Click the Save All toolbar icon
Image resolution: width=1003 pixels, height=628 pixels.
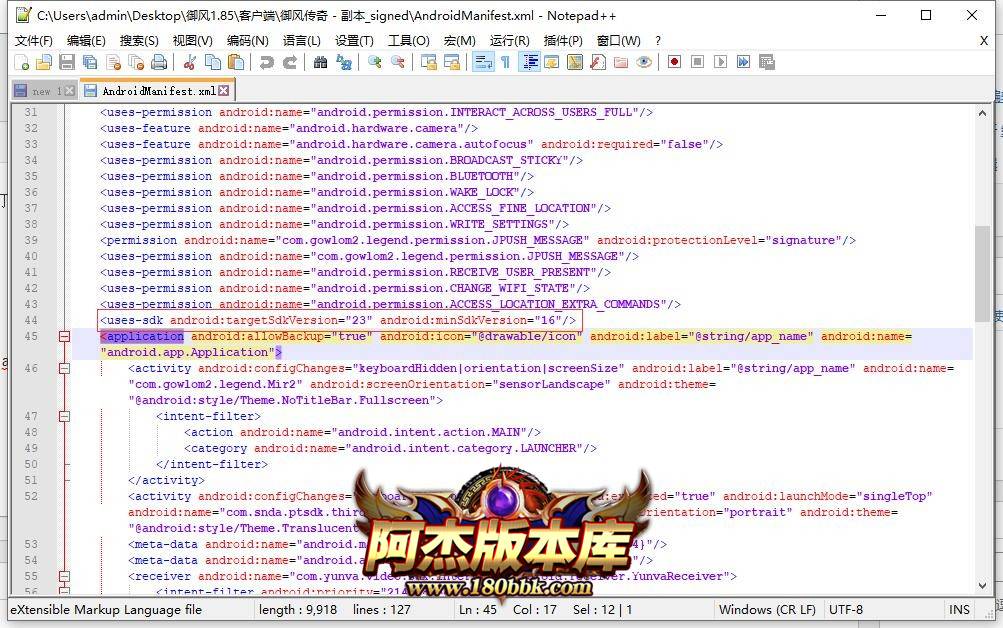pyautogui.click(x=90, y=62)
